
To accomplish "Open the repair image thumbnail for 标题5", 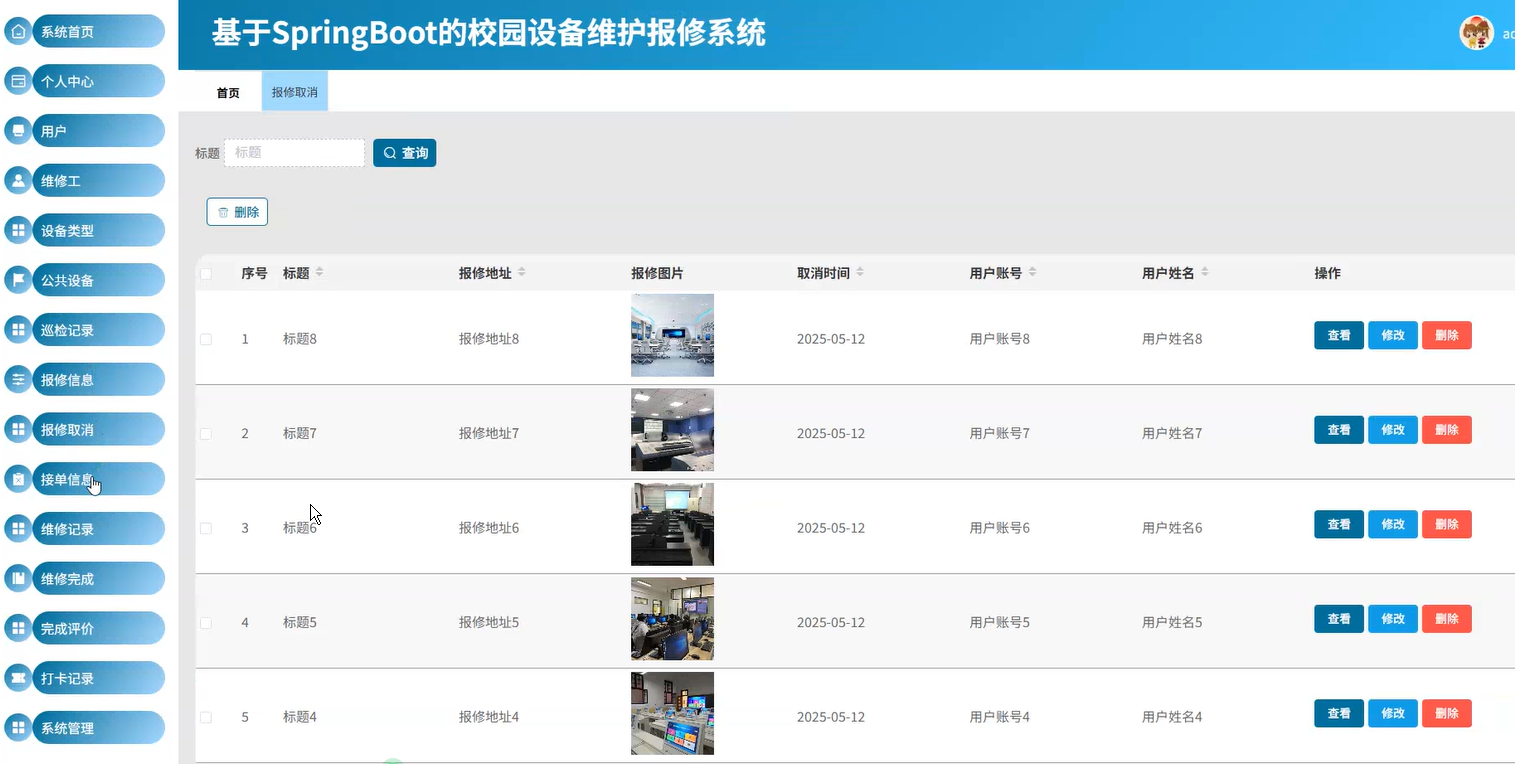I will click(x=672, y=619).
